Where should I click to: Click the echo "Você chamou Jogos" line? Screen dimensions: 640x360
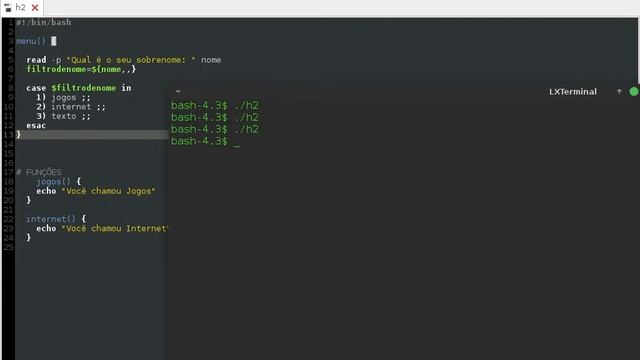pos(96,191)
